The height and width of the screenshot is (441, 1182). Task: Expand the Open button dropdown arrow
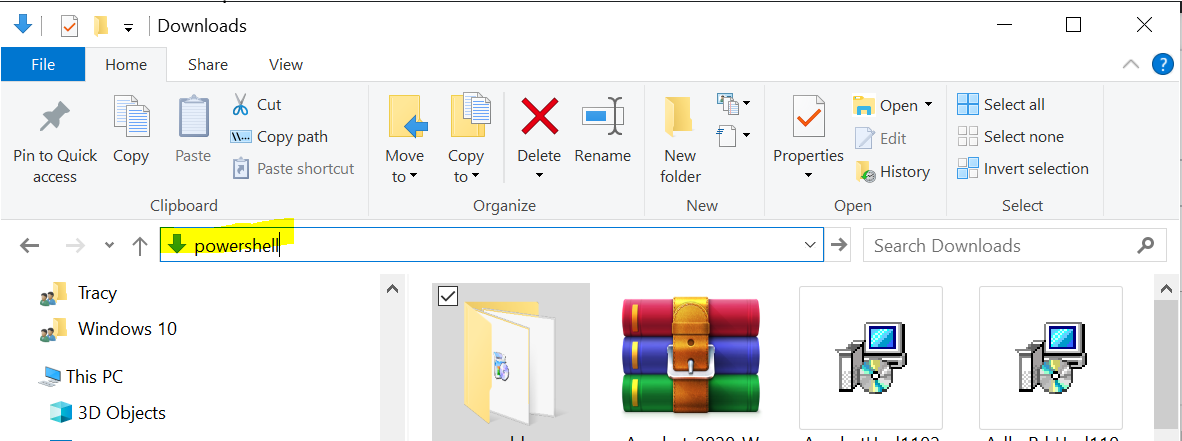point(929,105)
